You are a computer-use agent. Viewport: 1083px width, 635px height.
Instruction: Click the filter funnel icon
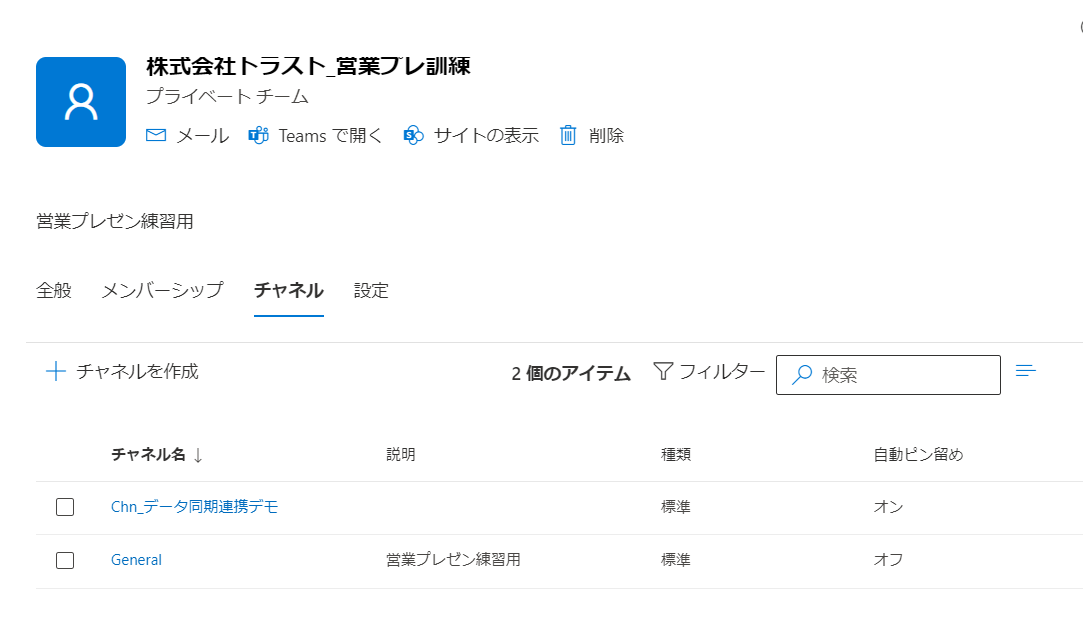(663, 372)
